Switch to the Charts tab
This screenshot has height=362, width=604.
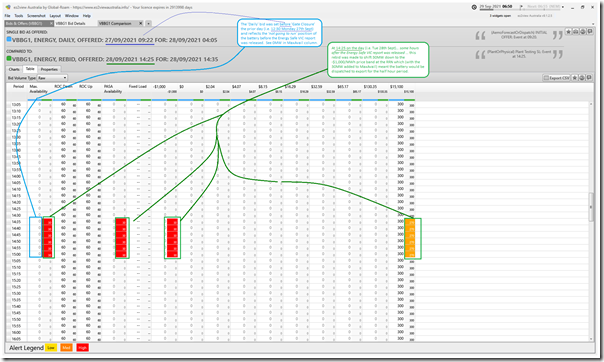pos(14,69)
